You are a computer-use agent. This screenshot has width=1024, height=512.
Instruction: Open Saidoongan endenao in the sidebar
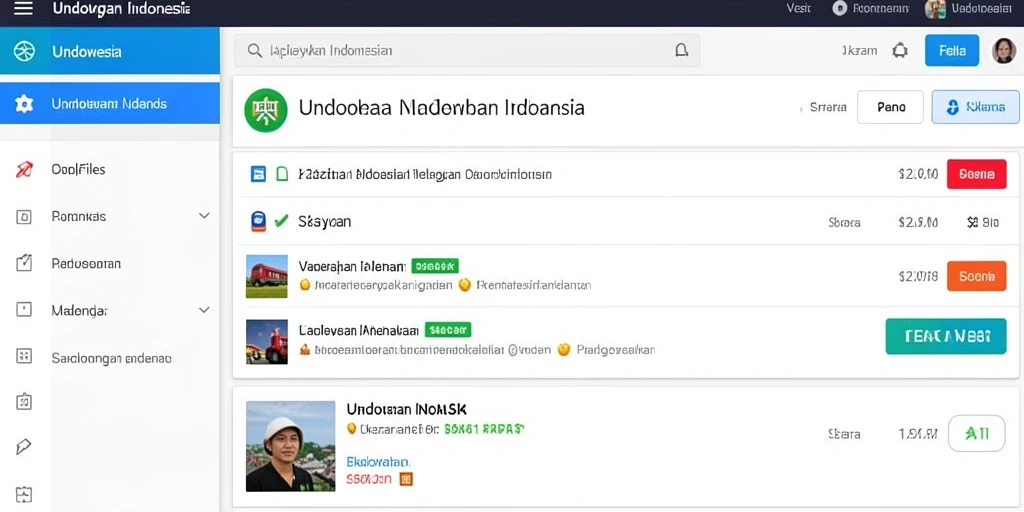111,358
